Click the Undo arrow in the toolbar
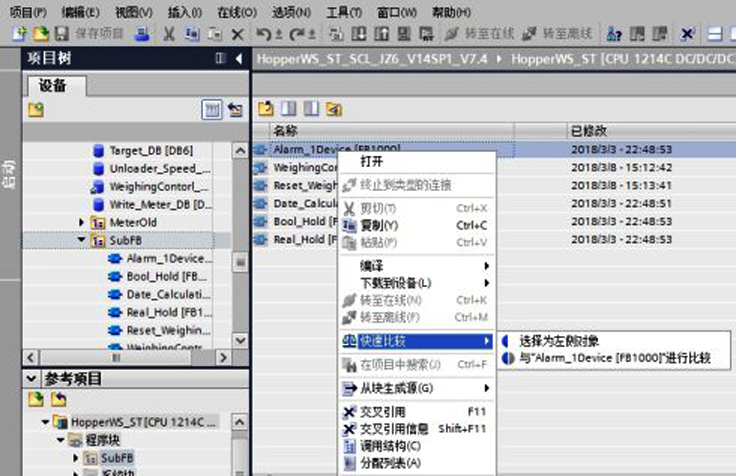 pos(263,33)
